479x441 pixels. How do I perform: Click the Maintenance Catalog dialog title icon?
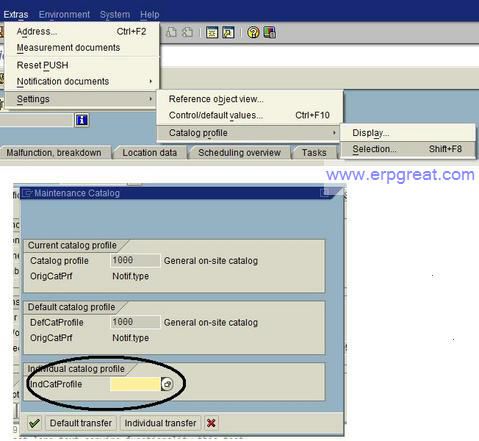[28, 193]
